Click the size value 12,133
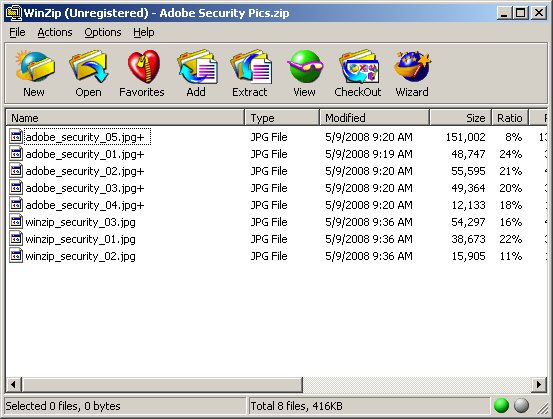The height and width of the screenshot is (419, 553). pyautogui.click(x=468, y=205)
